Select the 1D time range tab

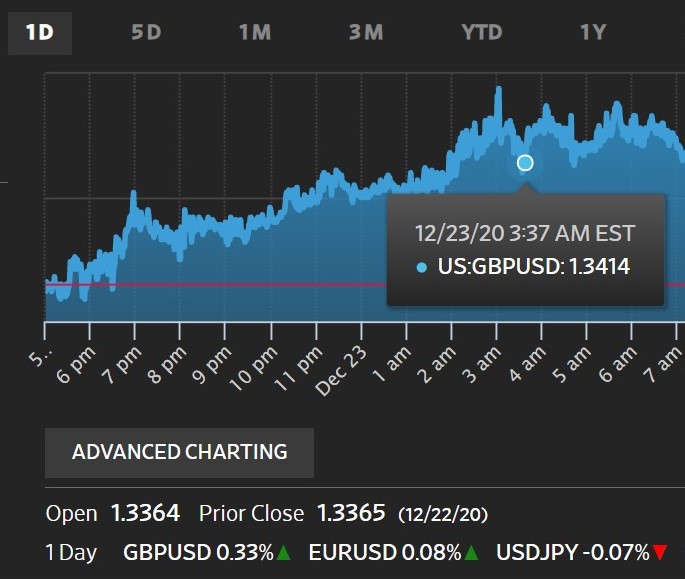39,32
